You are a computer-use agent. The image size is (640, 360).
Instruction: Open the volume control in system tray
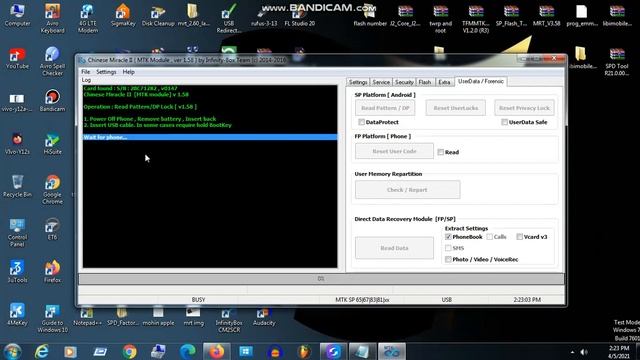[584, 352]
